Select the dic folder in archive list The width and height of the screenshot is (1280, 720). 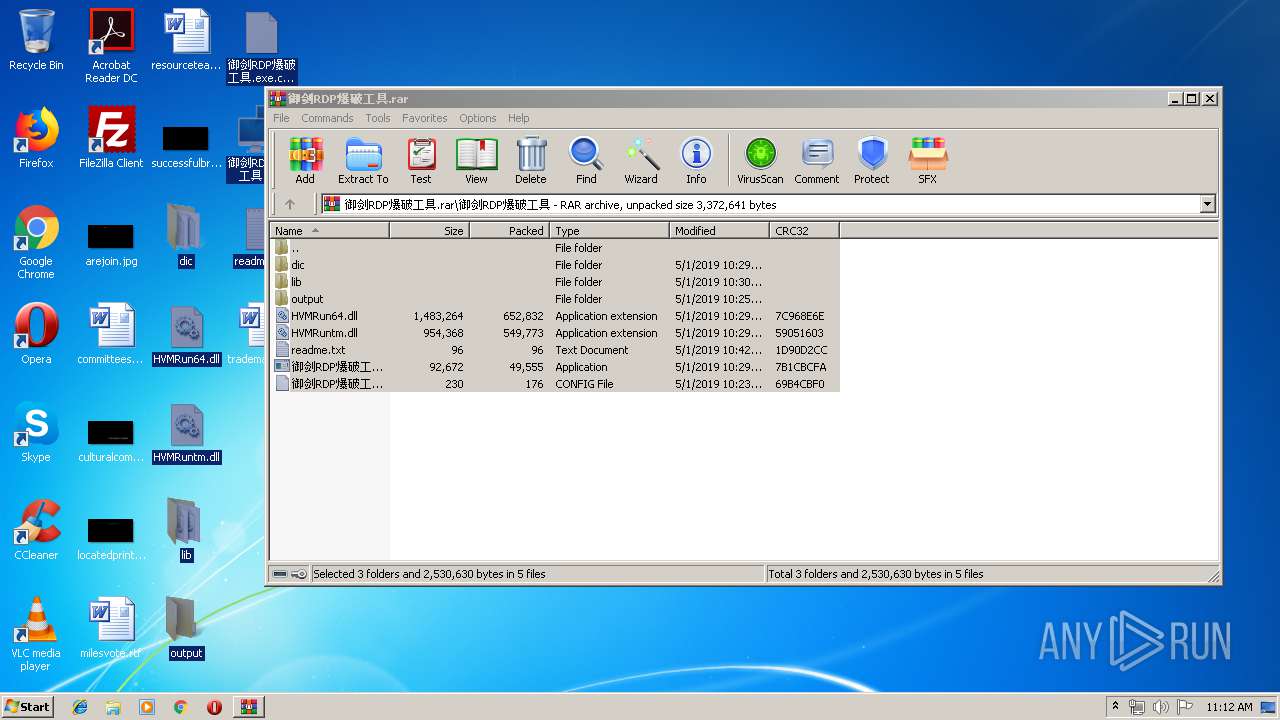555,265
